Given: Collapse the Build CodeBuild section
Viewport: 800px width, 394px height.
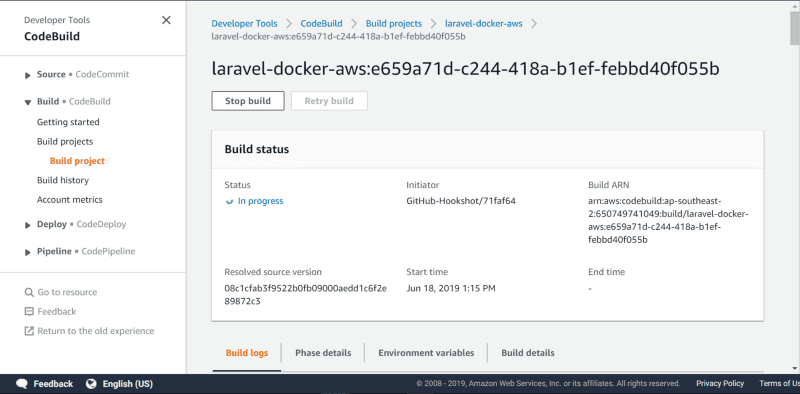Looking at the screenshot, I should click(28, 102).
